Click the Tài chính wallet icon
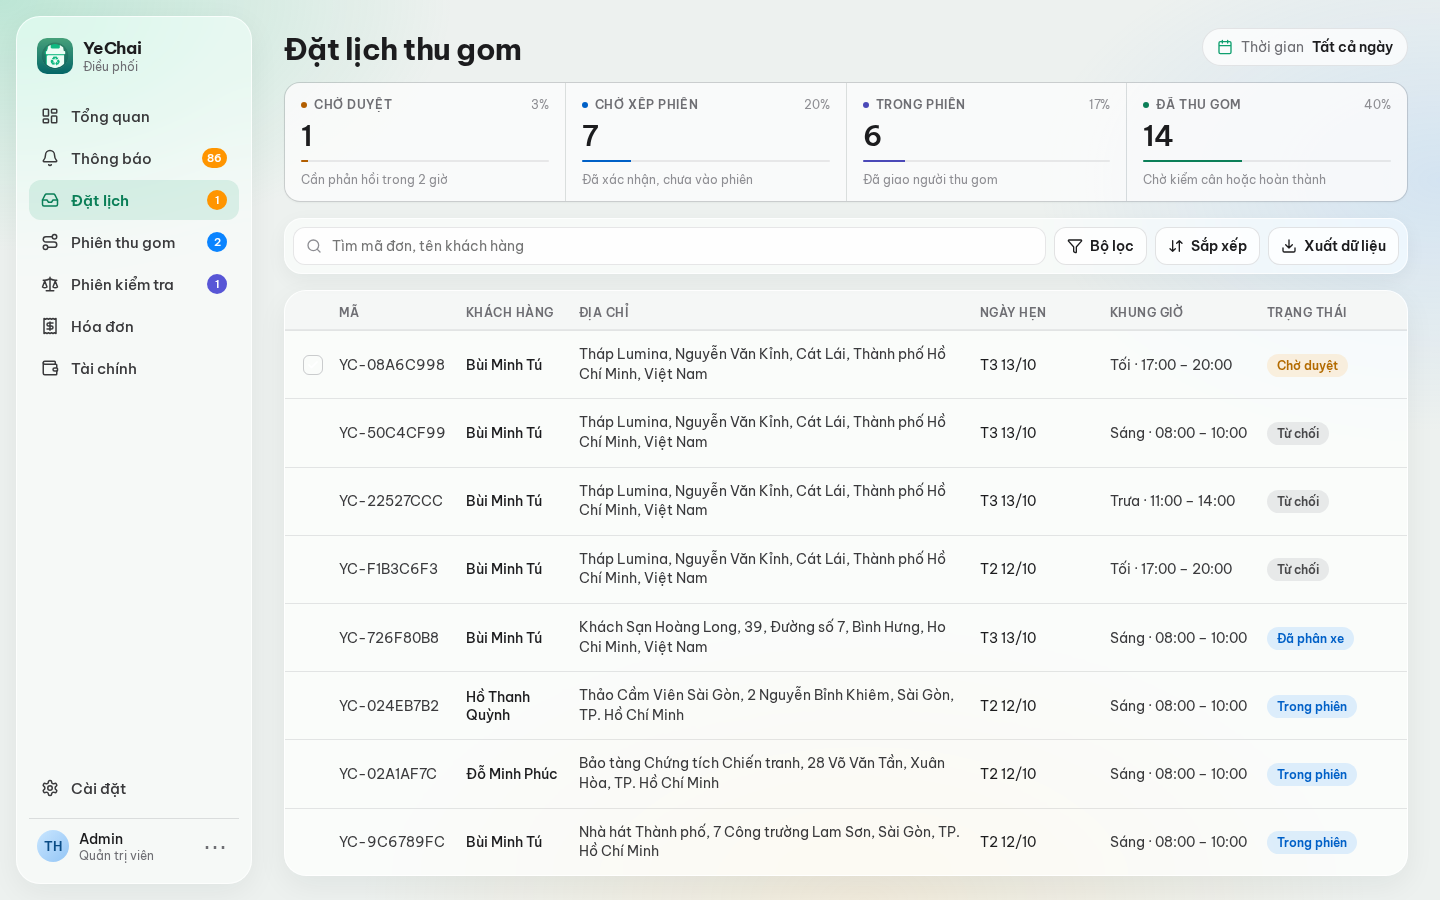The height and width of the screenshot is (900, 1440). pyautogui.click(x=50, y=368)
